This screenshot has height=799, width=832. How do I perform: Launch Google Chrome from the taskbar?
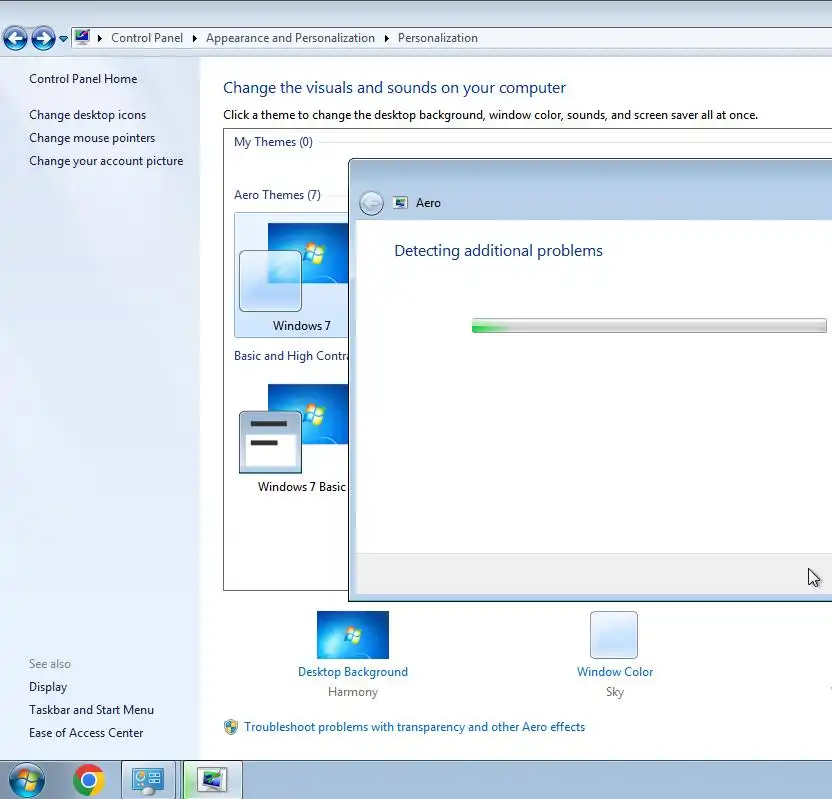click(89, 780)
